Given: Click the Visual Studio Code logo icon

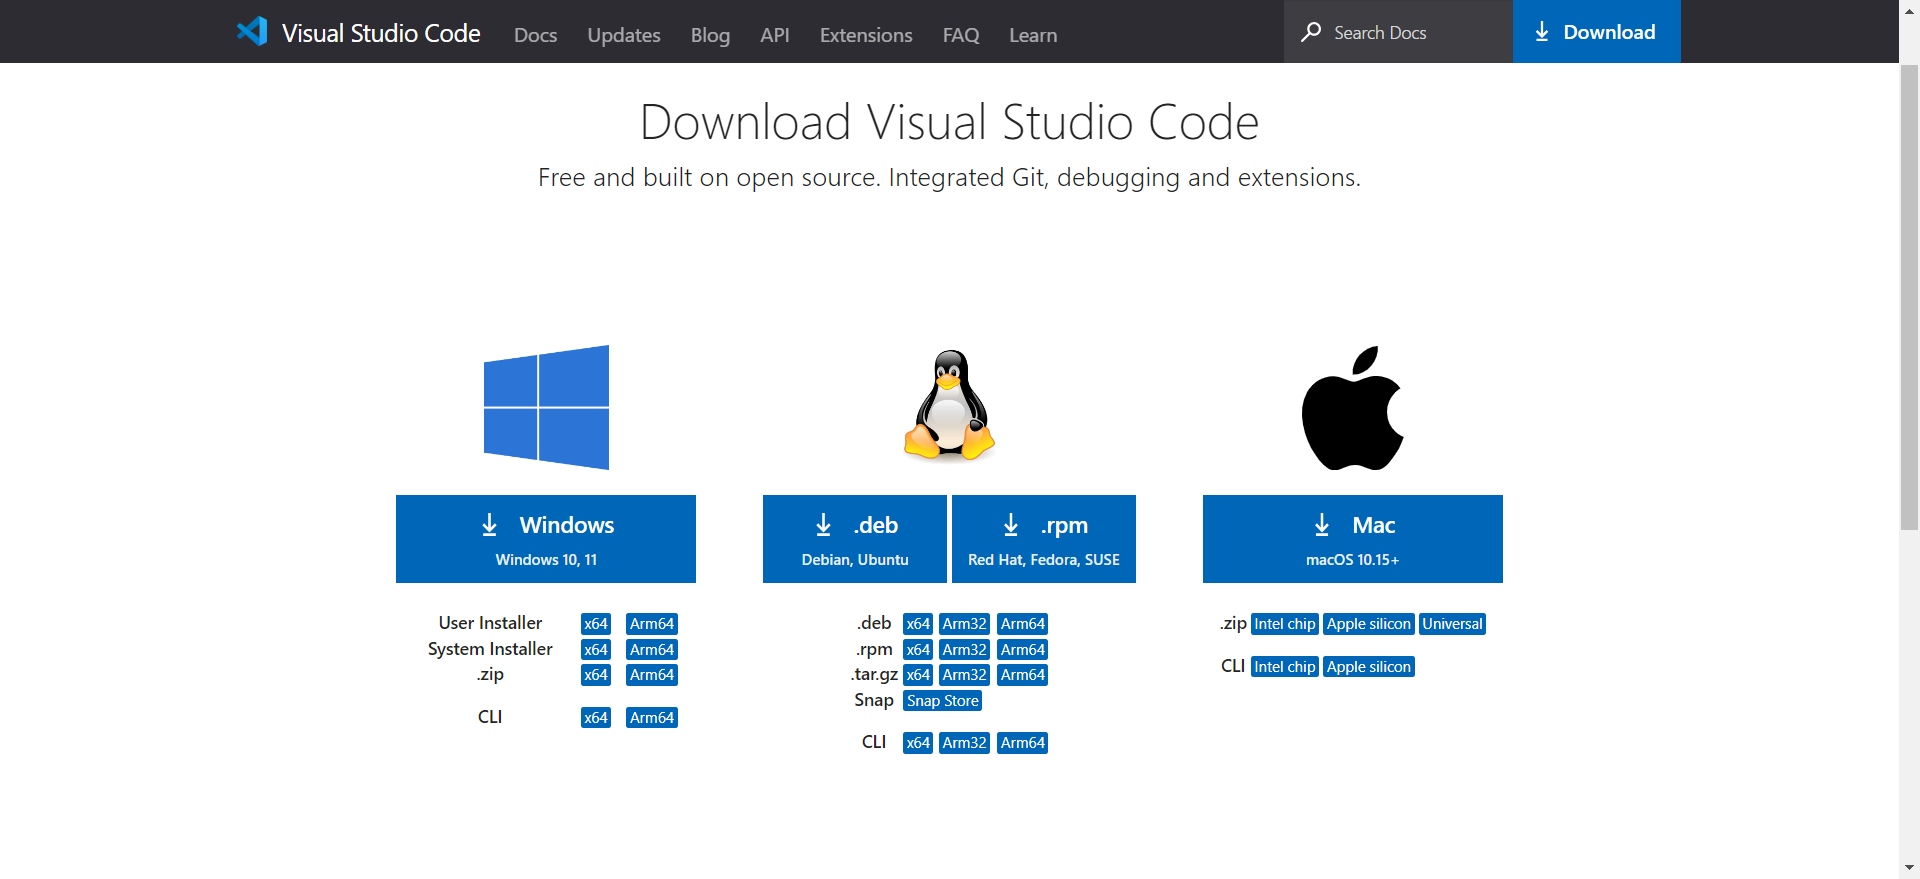Looking at the screenshot, I should tap(252, 31).
